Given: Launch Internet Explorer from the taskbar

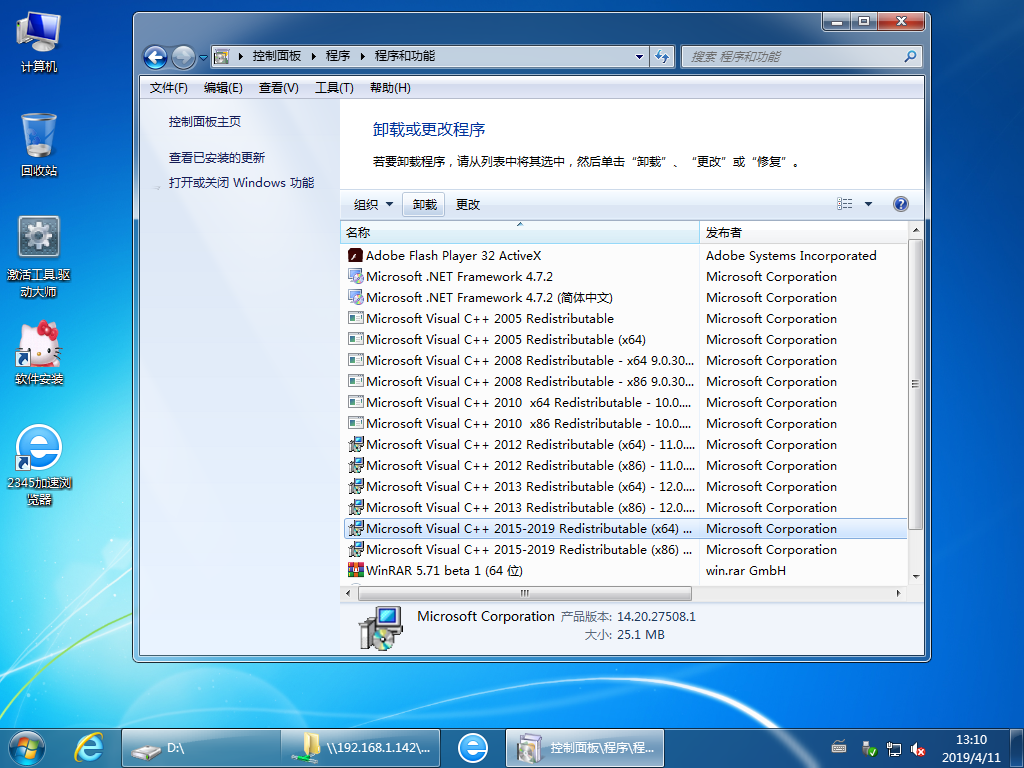Looking at the screenshot, I should coord(89,748).
